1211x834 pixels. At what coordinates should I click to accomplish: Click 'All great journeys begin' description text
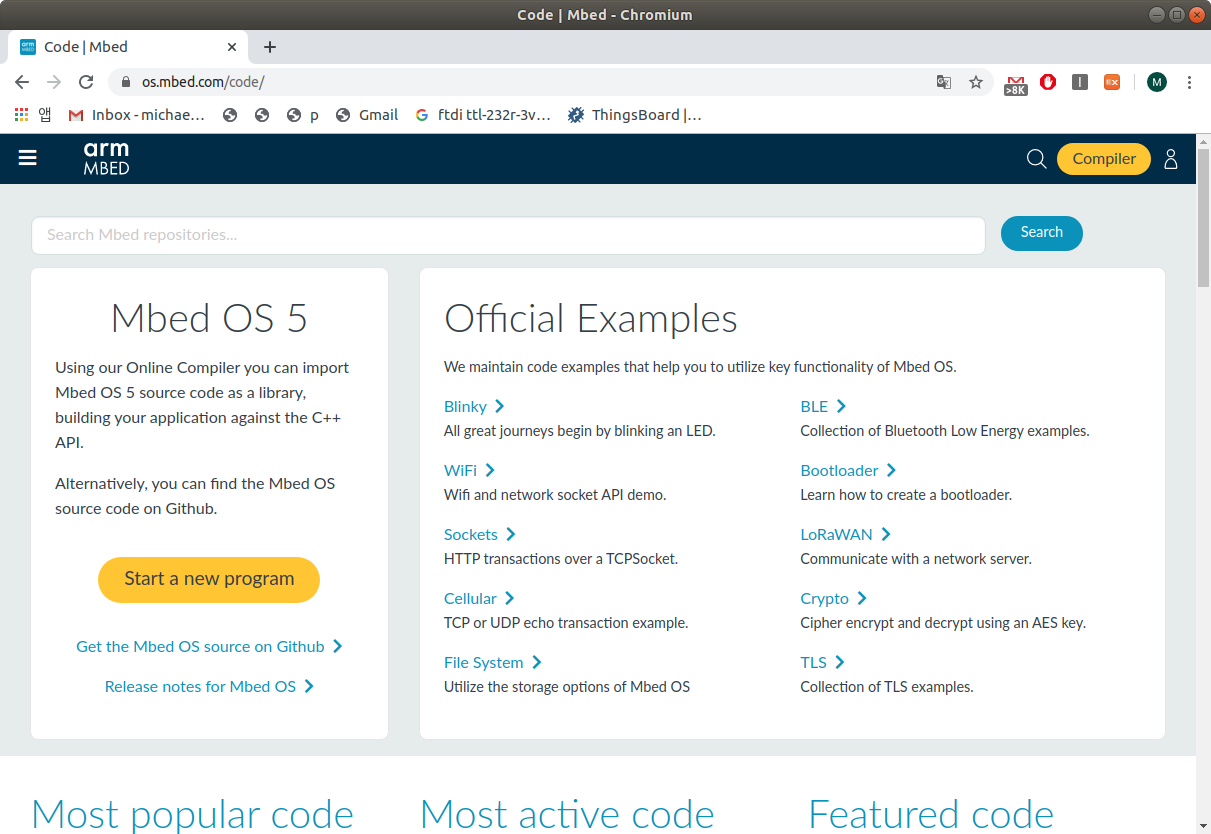tap(580, 431)
